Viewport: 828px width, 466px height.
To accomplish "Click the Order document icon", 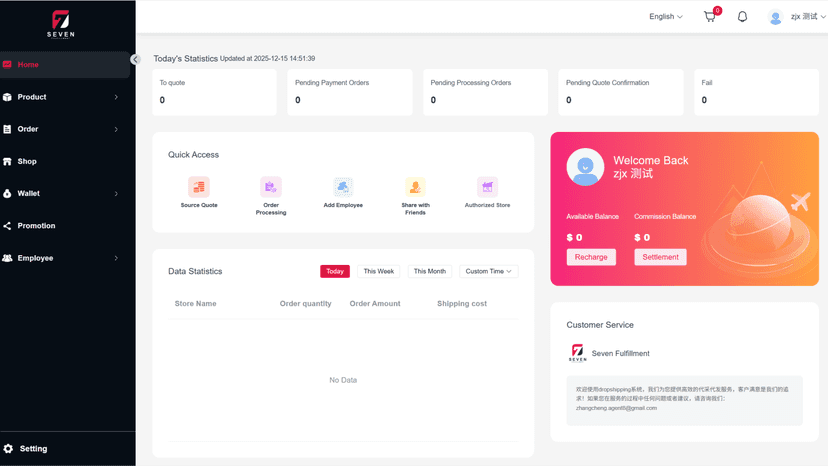I will coord(7,129).
